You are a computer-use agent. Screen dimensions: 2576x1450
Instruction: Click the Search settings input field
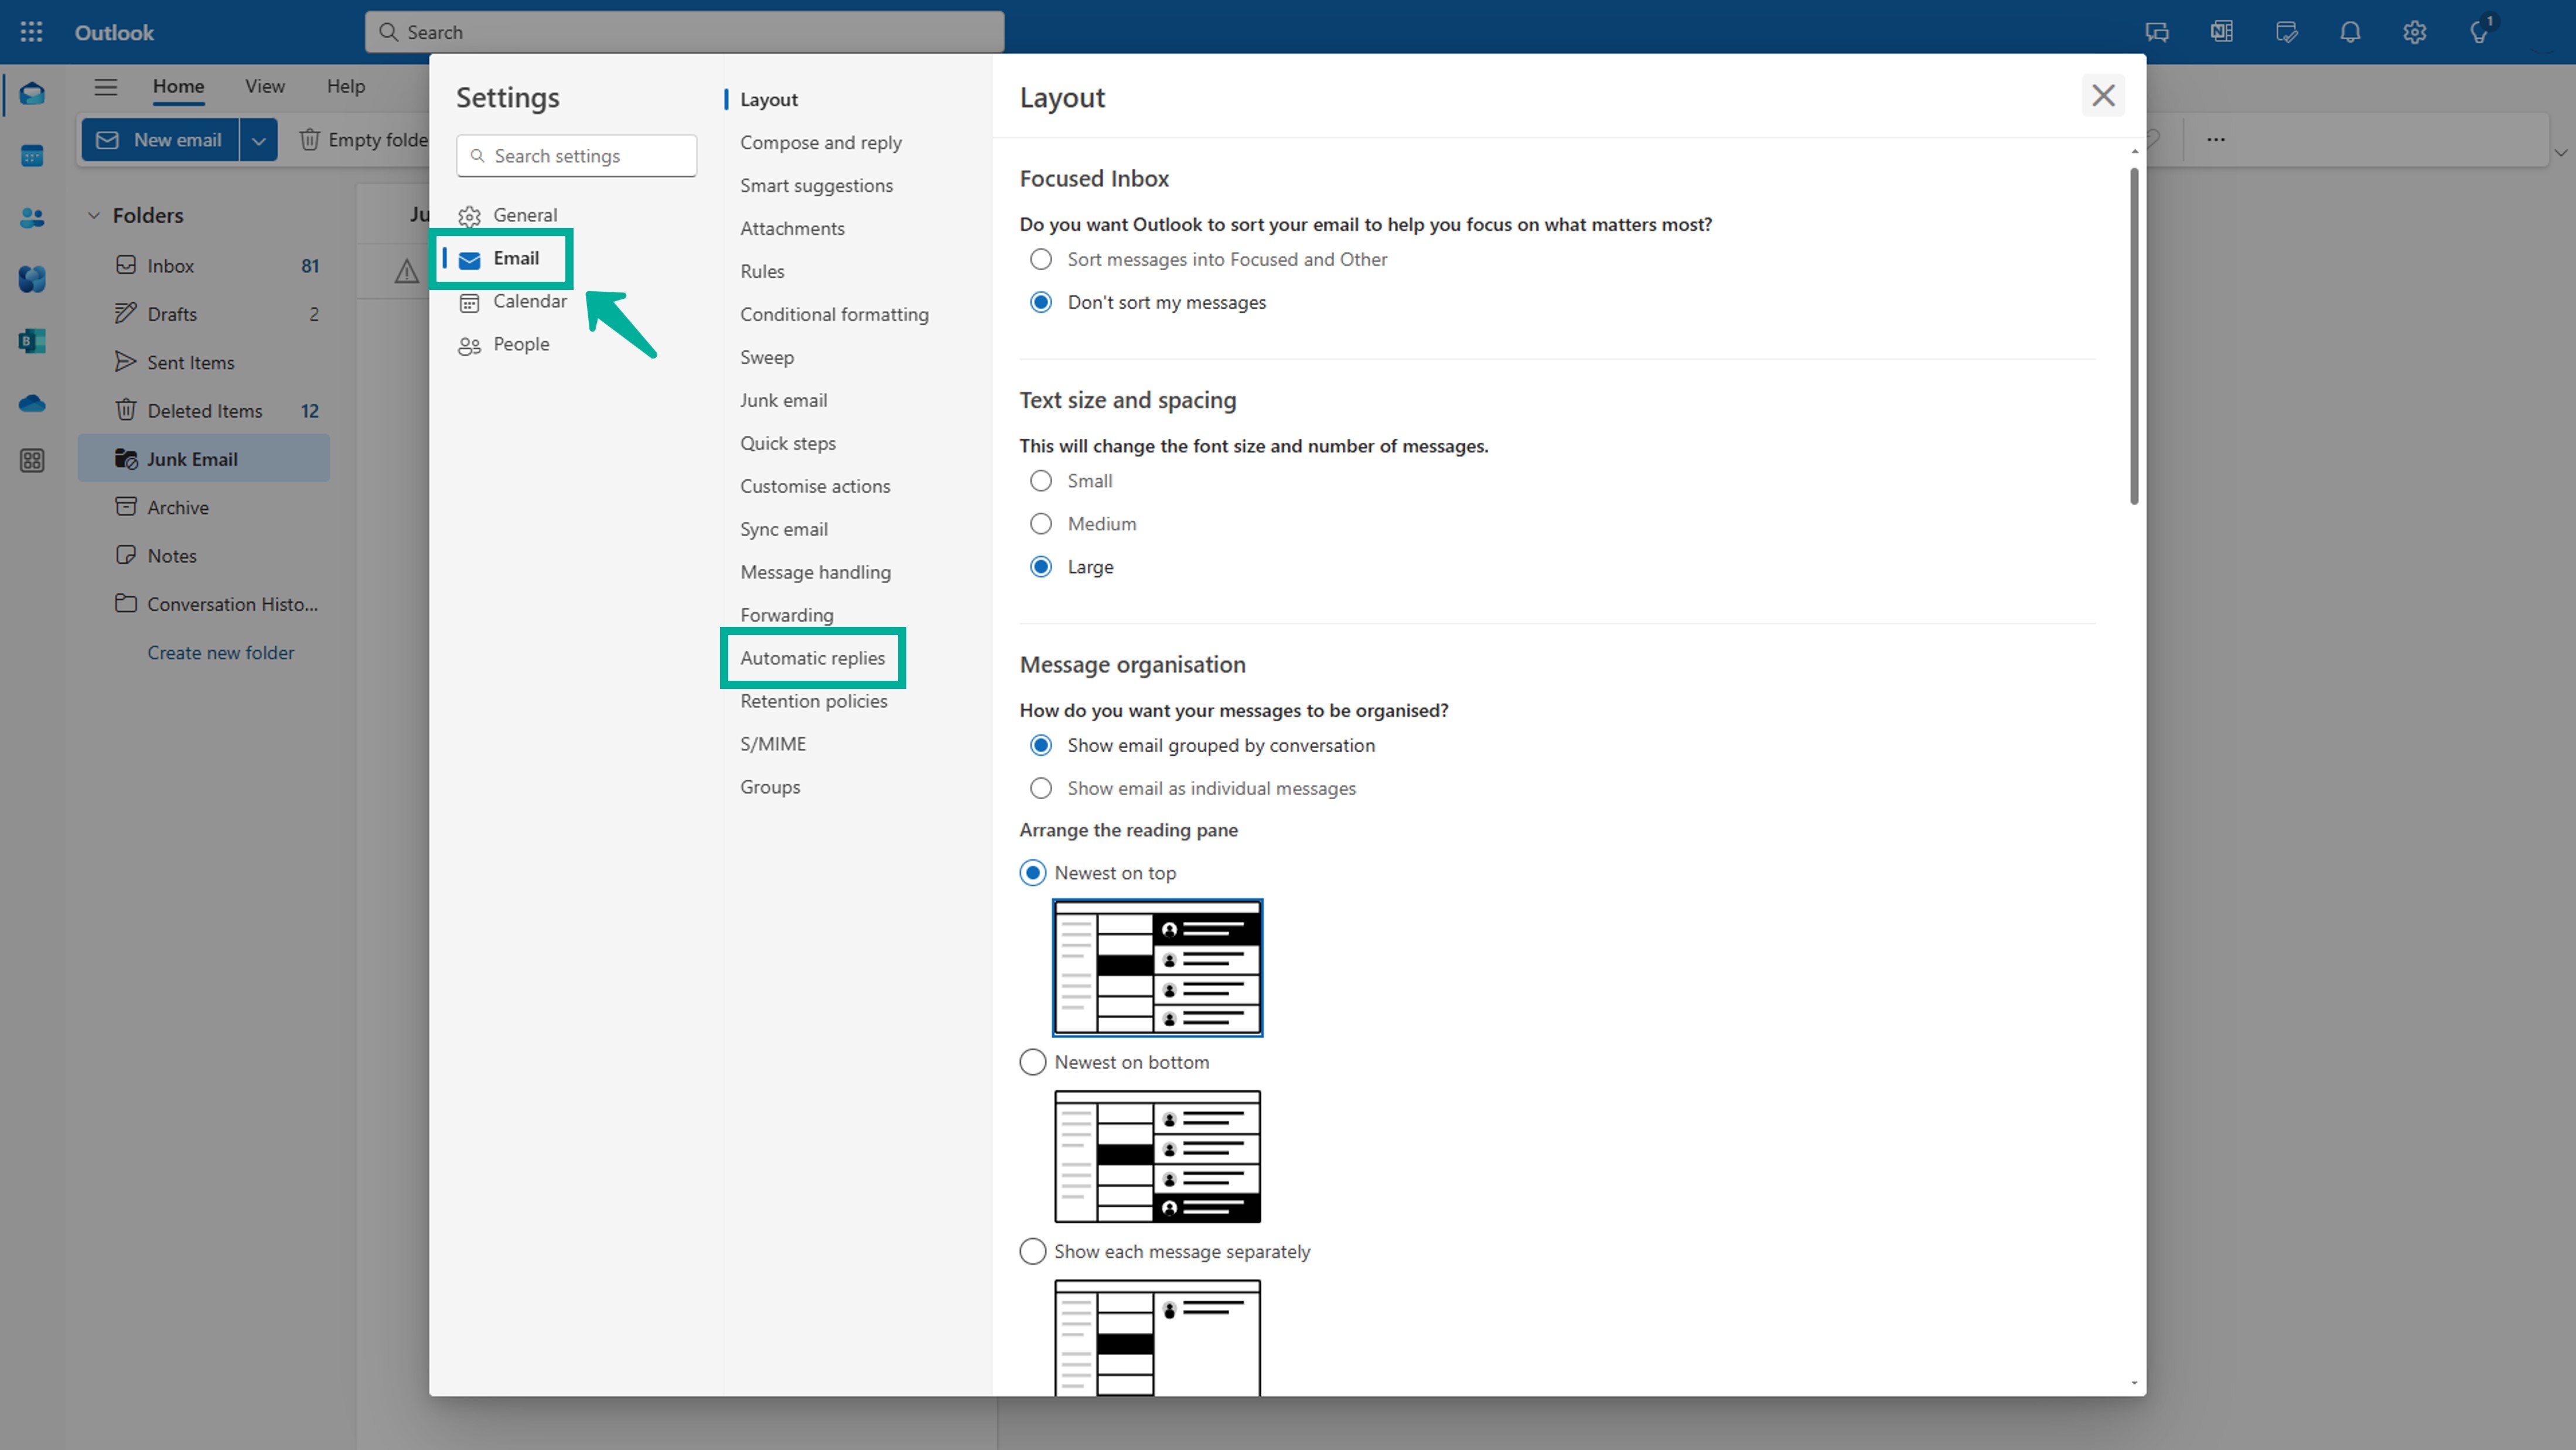[x=576, y=155]
